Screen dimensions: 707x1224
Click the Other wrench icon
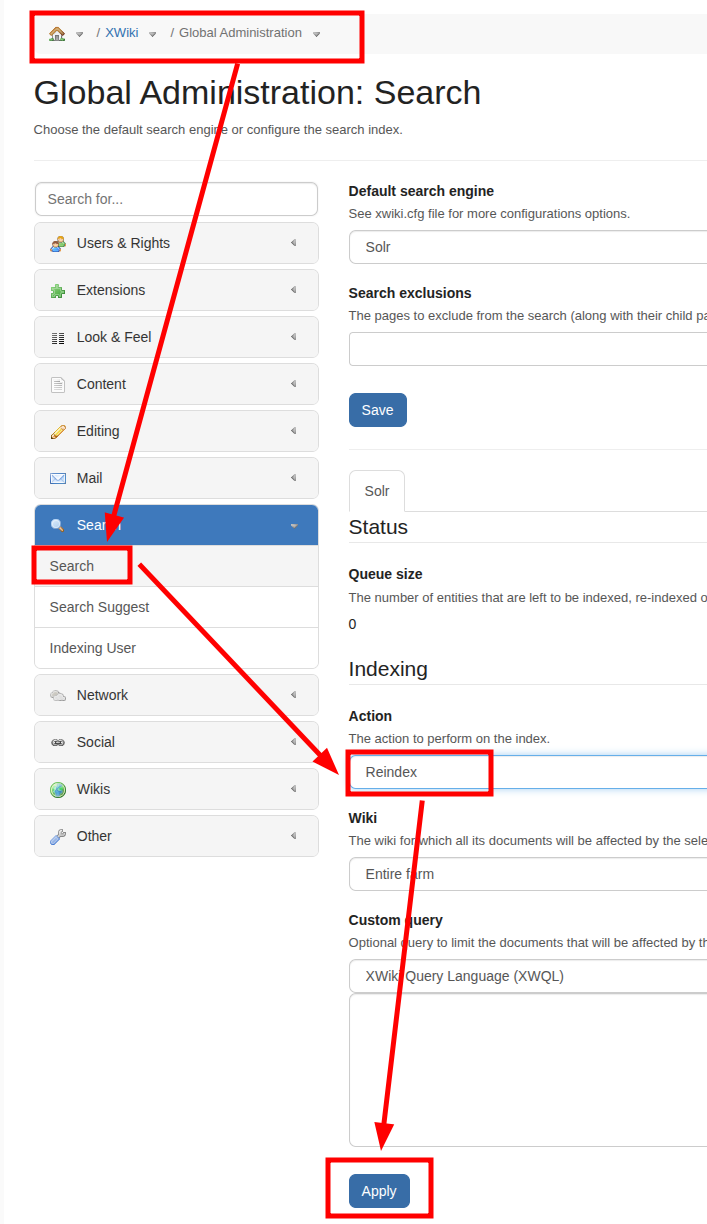pos(58,837)
